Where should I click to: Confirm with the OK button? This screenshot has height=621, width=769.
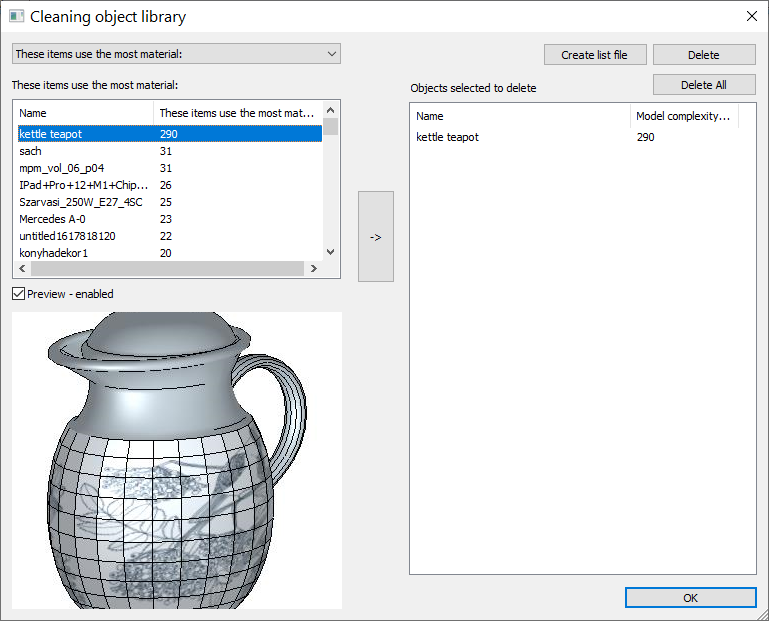coord(690,597)
